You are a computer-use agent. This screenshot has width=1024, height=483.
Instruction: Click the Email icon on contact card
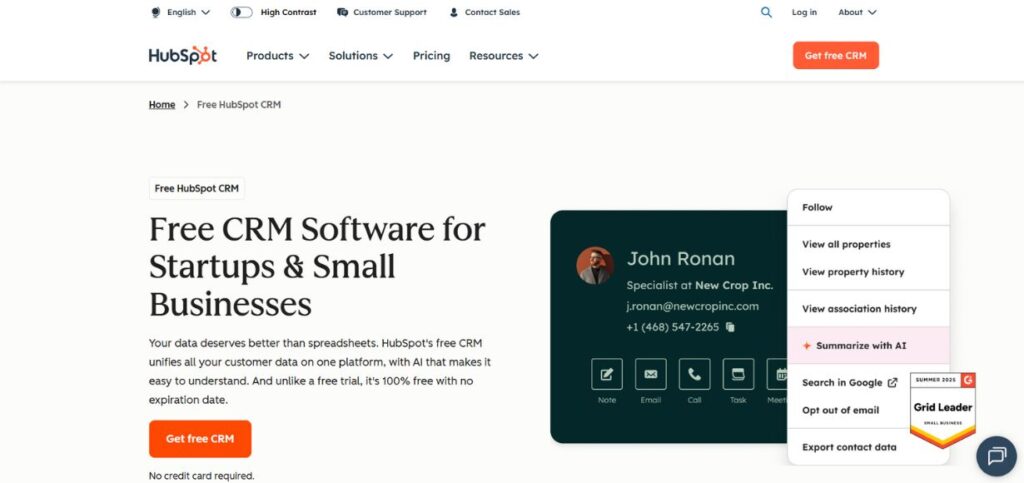click(650, 374)
